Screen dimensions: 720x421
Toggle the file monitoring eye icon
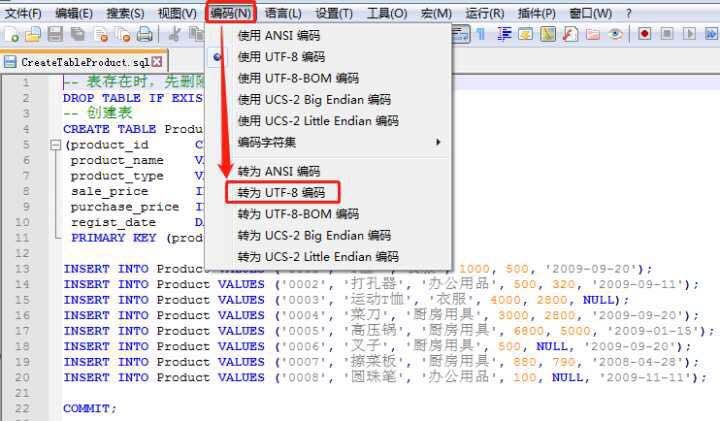(x=615, y=34)
